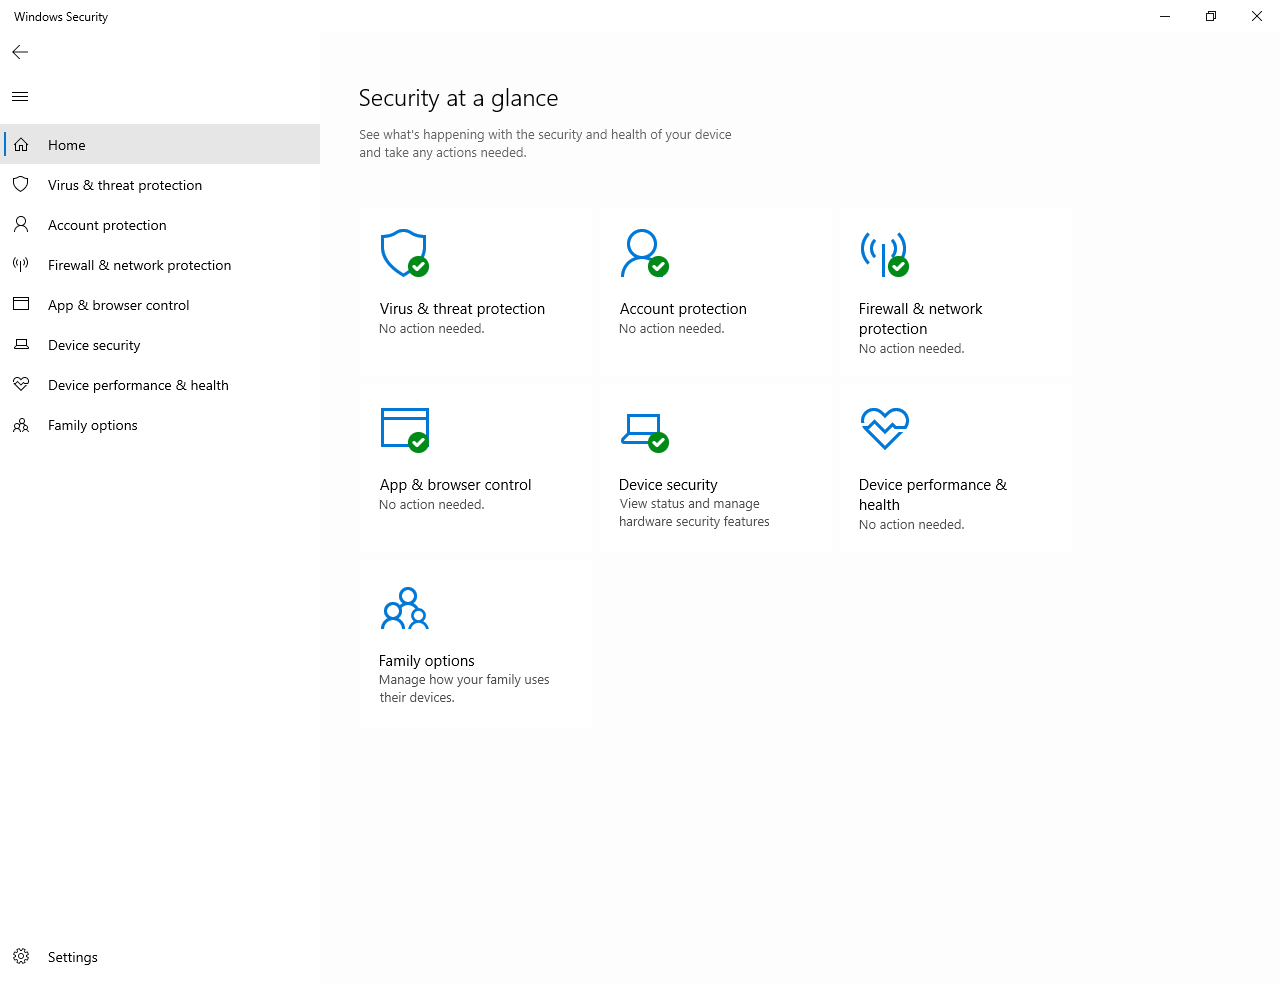Click the Settings gear icon in sidebar
Screen dimensions: 1280x984
click(x=21, y=957)
